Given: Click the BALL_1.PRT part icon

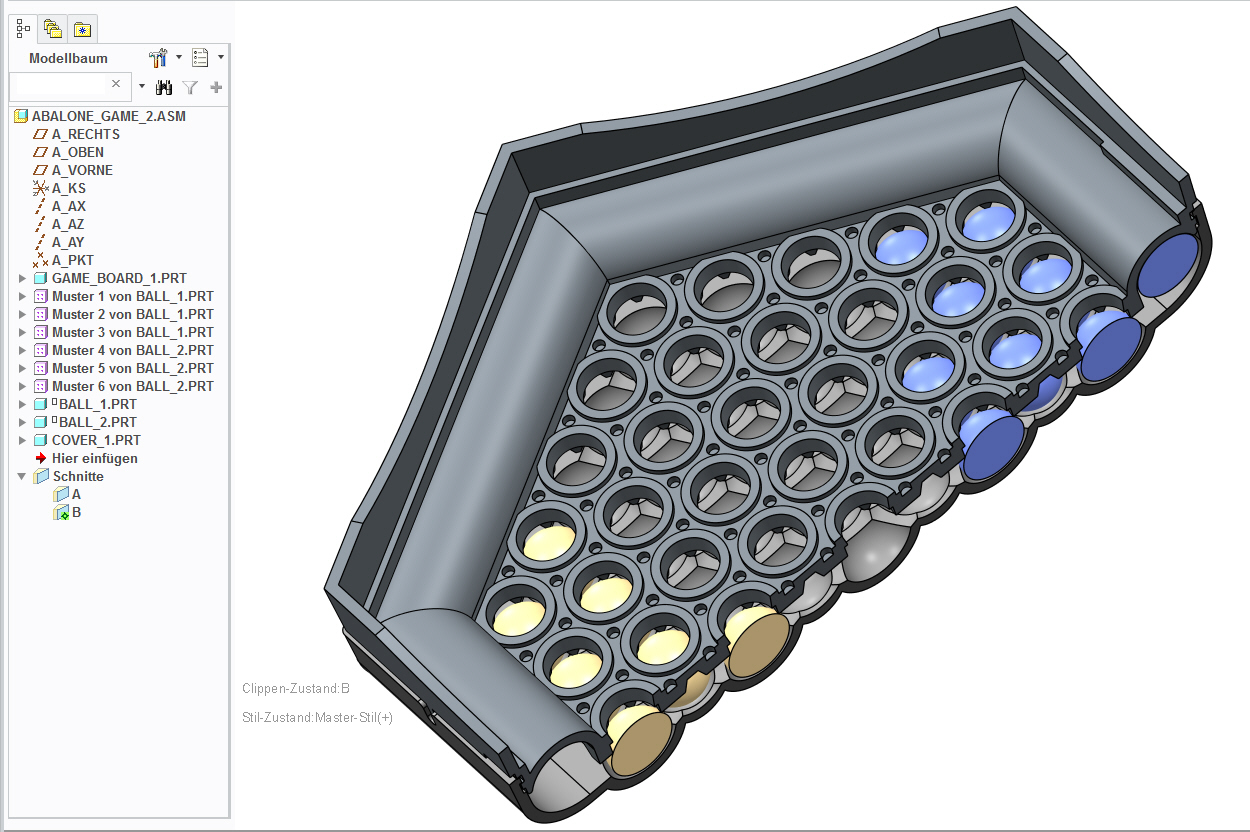Looking at the screenshot, I should click(x=41, y=404).
